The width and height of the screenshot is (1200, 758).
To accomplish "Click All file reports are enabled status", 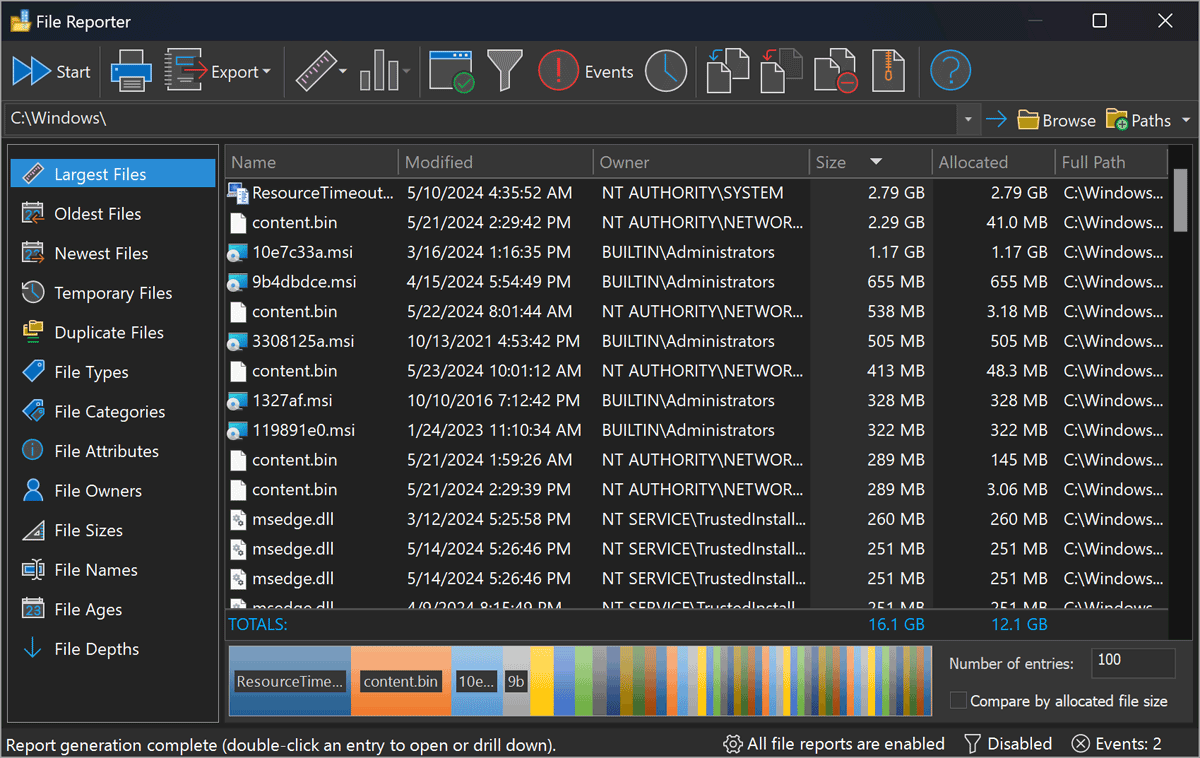I will [834, 744].
